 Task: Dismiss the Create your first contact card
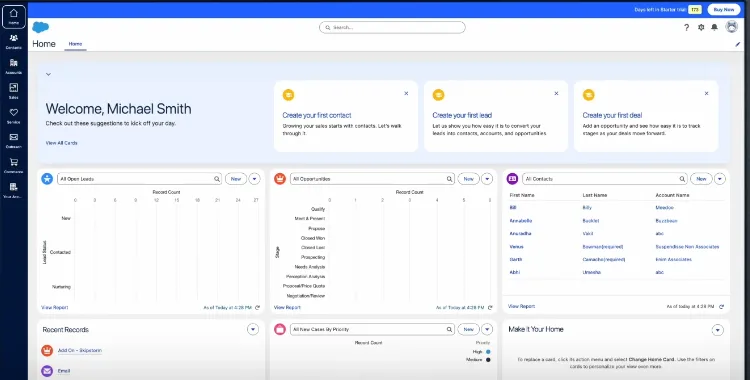click(x=406, y=93)
